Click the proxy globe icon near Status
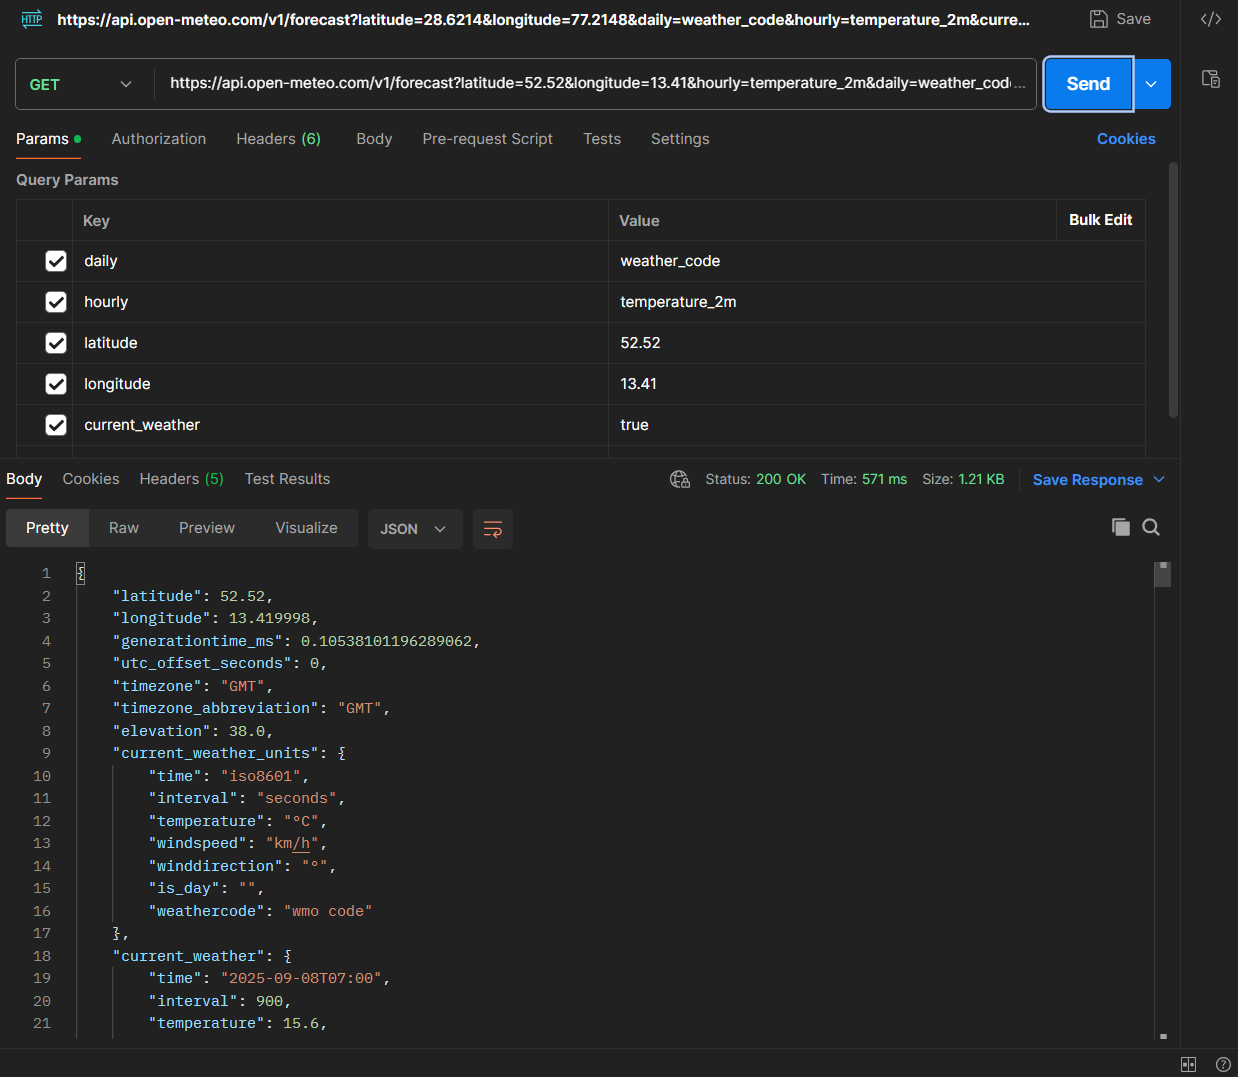 [x=680, y=479]
